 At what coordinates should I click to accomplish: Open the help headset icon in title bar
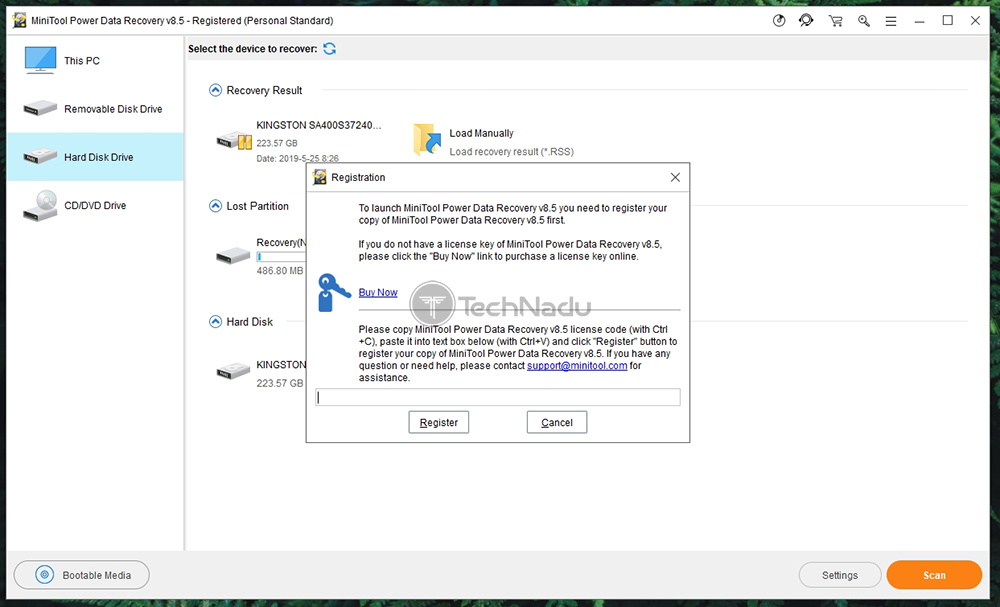coord(807,20)
